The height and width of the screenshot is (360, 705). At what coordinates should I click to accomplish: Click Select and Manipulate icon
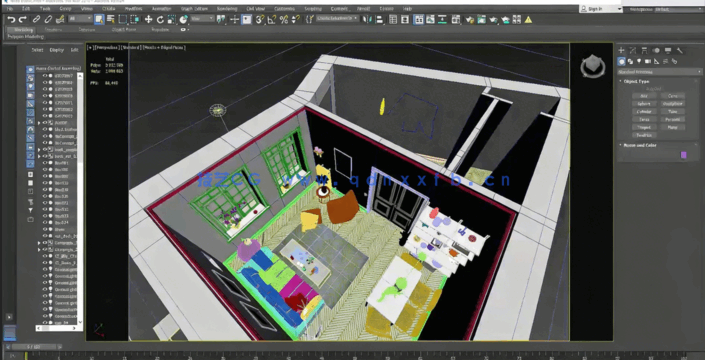(234, 19)
